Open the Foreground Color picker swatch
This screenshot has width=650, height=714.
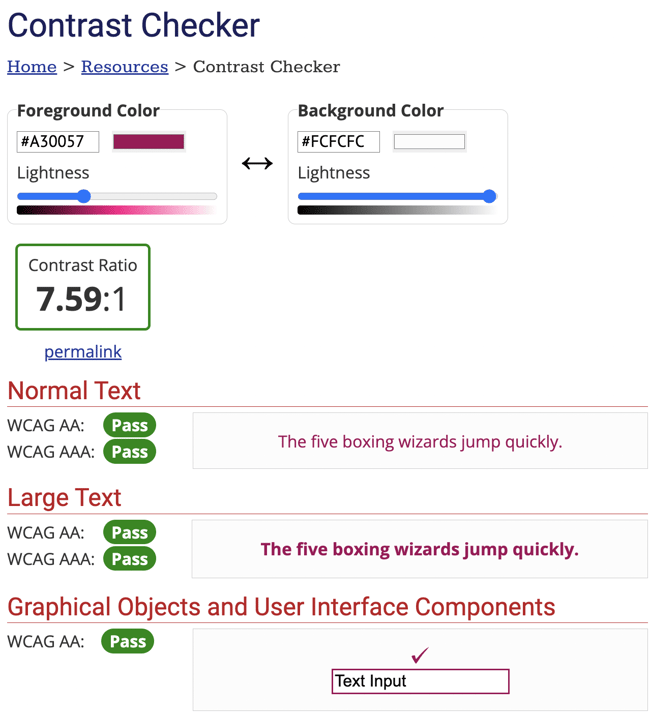click(149, 142)
